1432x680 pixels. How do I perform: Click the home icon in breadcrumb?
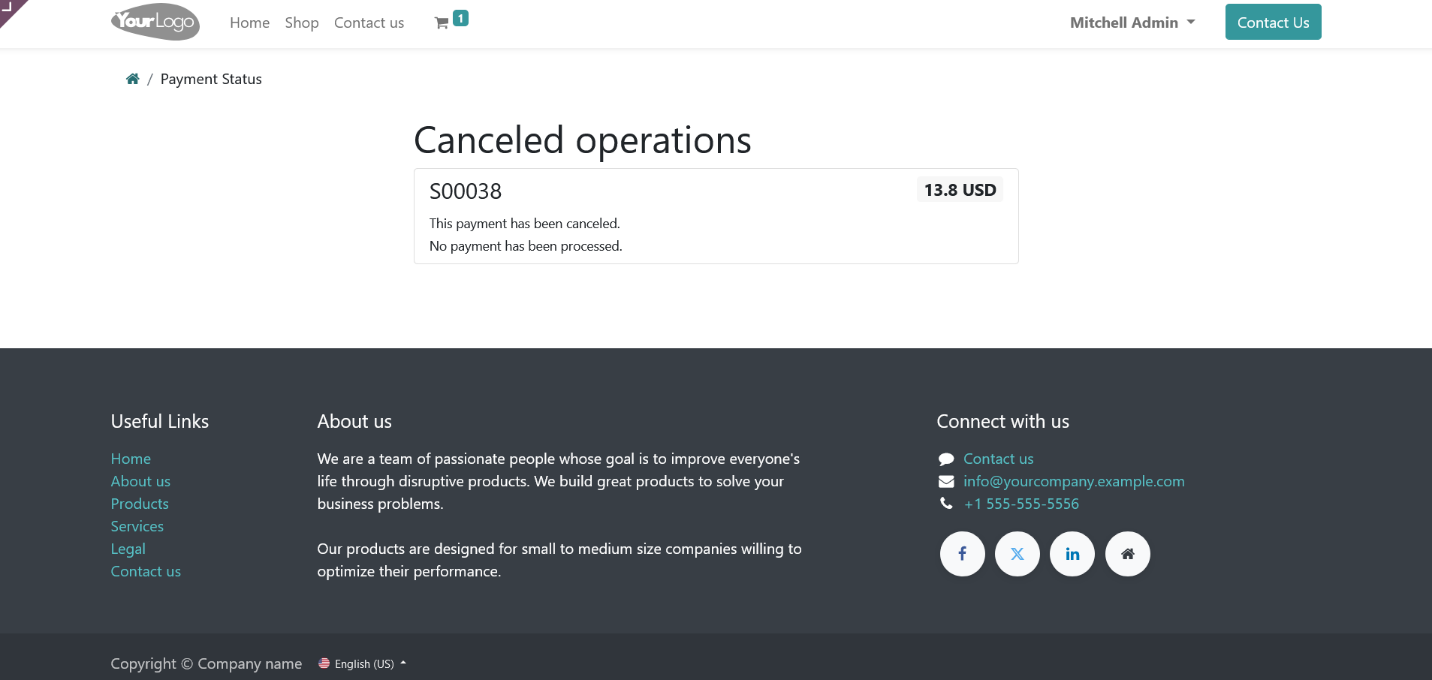132,79
